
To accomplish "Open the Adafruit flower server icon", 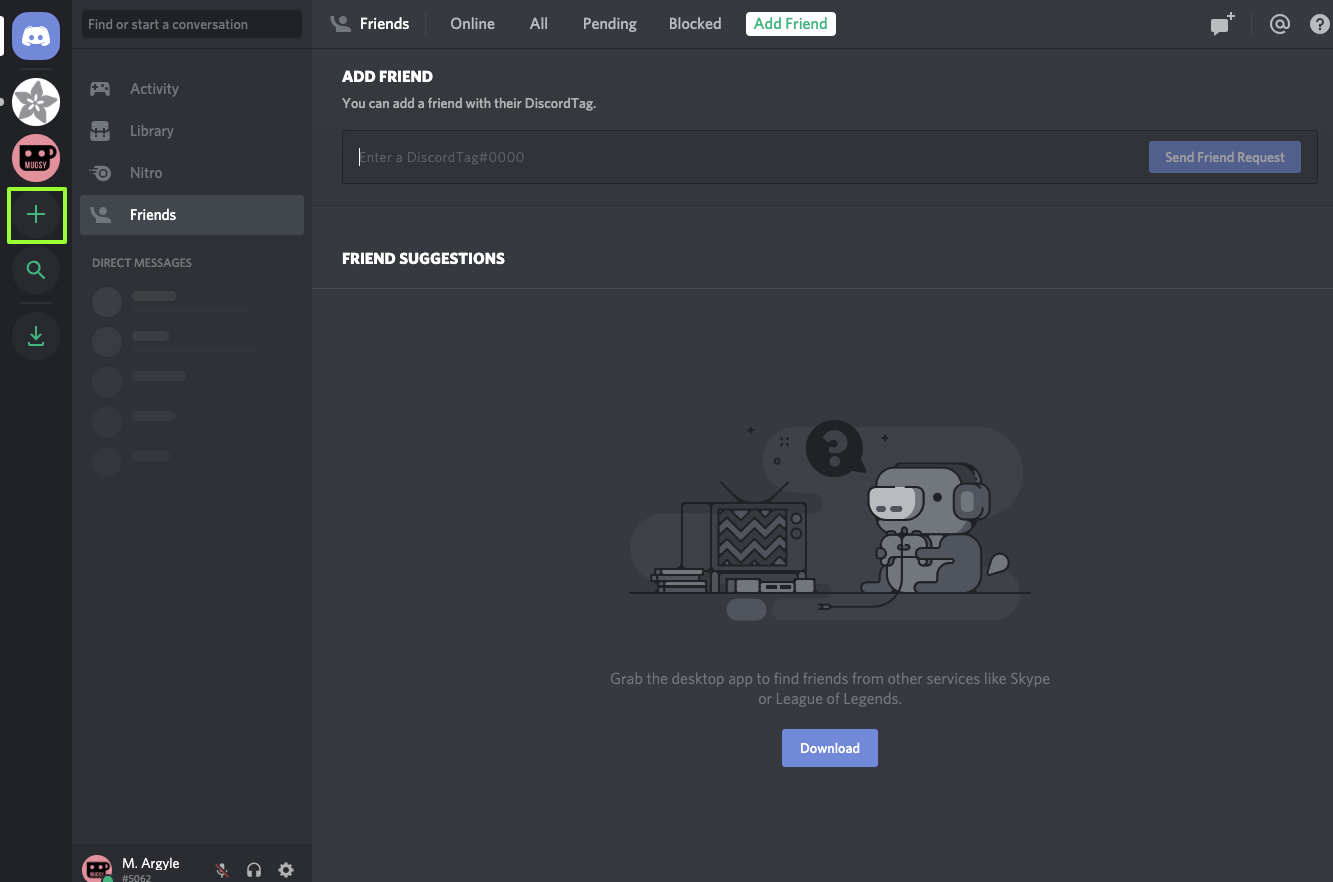I will (36, 101).
